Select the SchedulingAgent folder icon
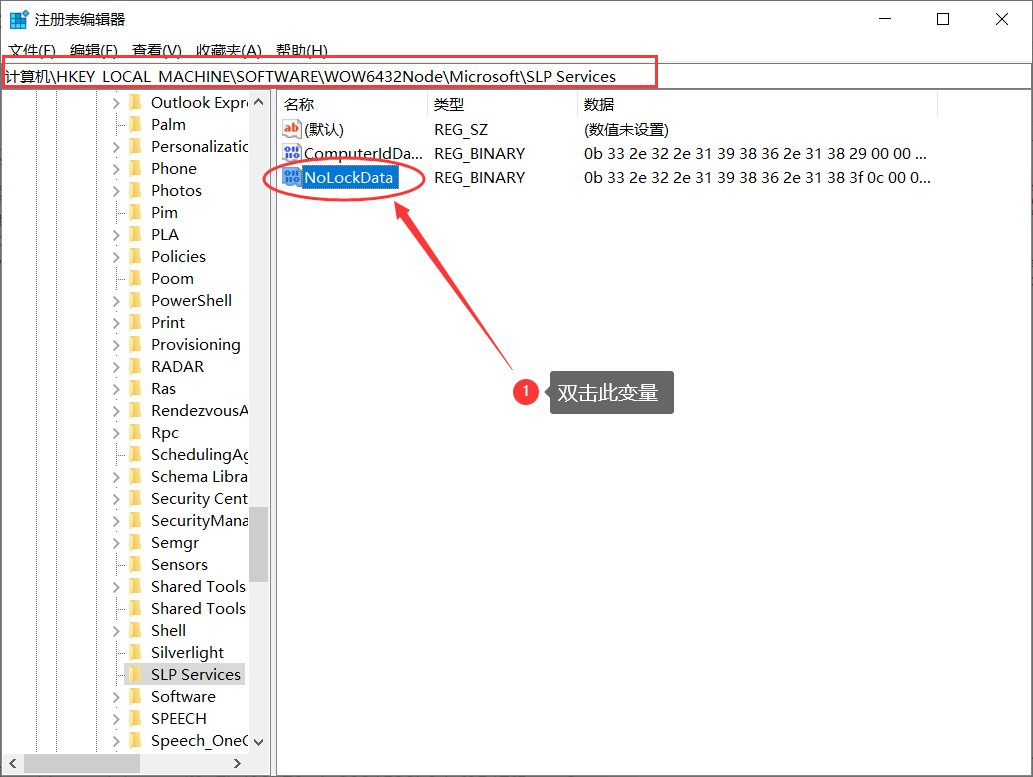The image size is (1033, 777). coord(135,454)
